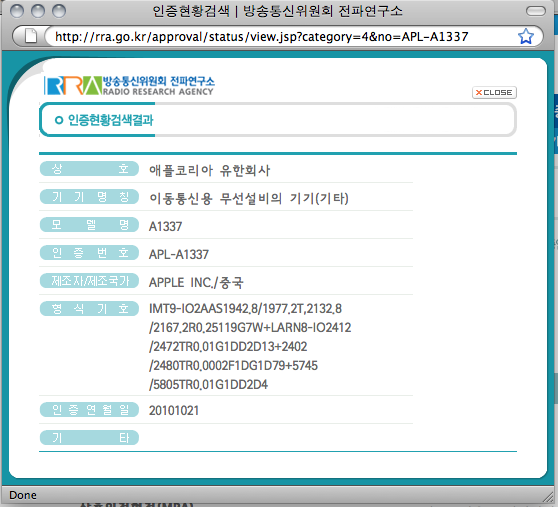This screenshot has width=558, height=507.
Task: Close the popup with the CLOSE button
Action: (494, 93)
